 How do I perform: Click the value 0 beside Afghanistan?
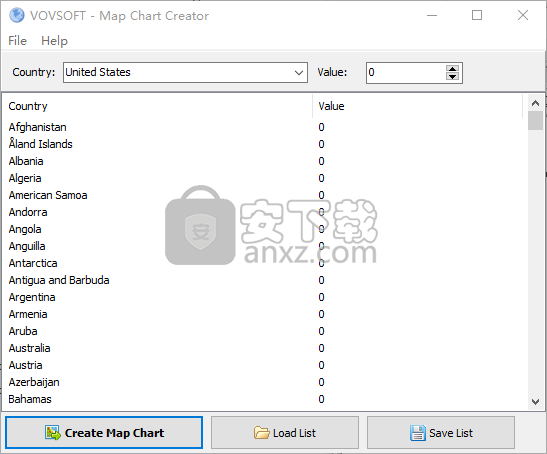[x=321, y=127]
